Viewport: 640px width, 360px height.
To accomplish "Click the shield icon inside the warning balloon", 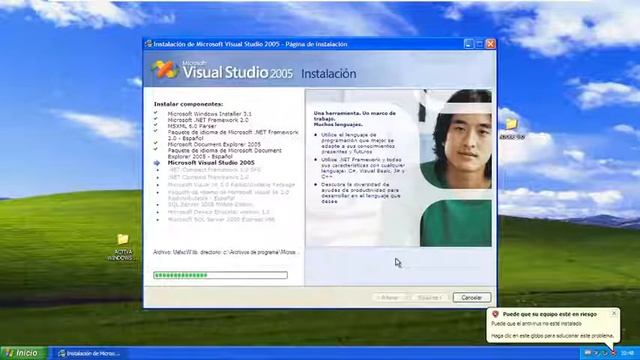I will click(x=496, y=314).
